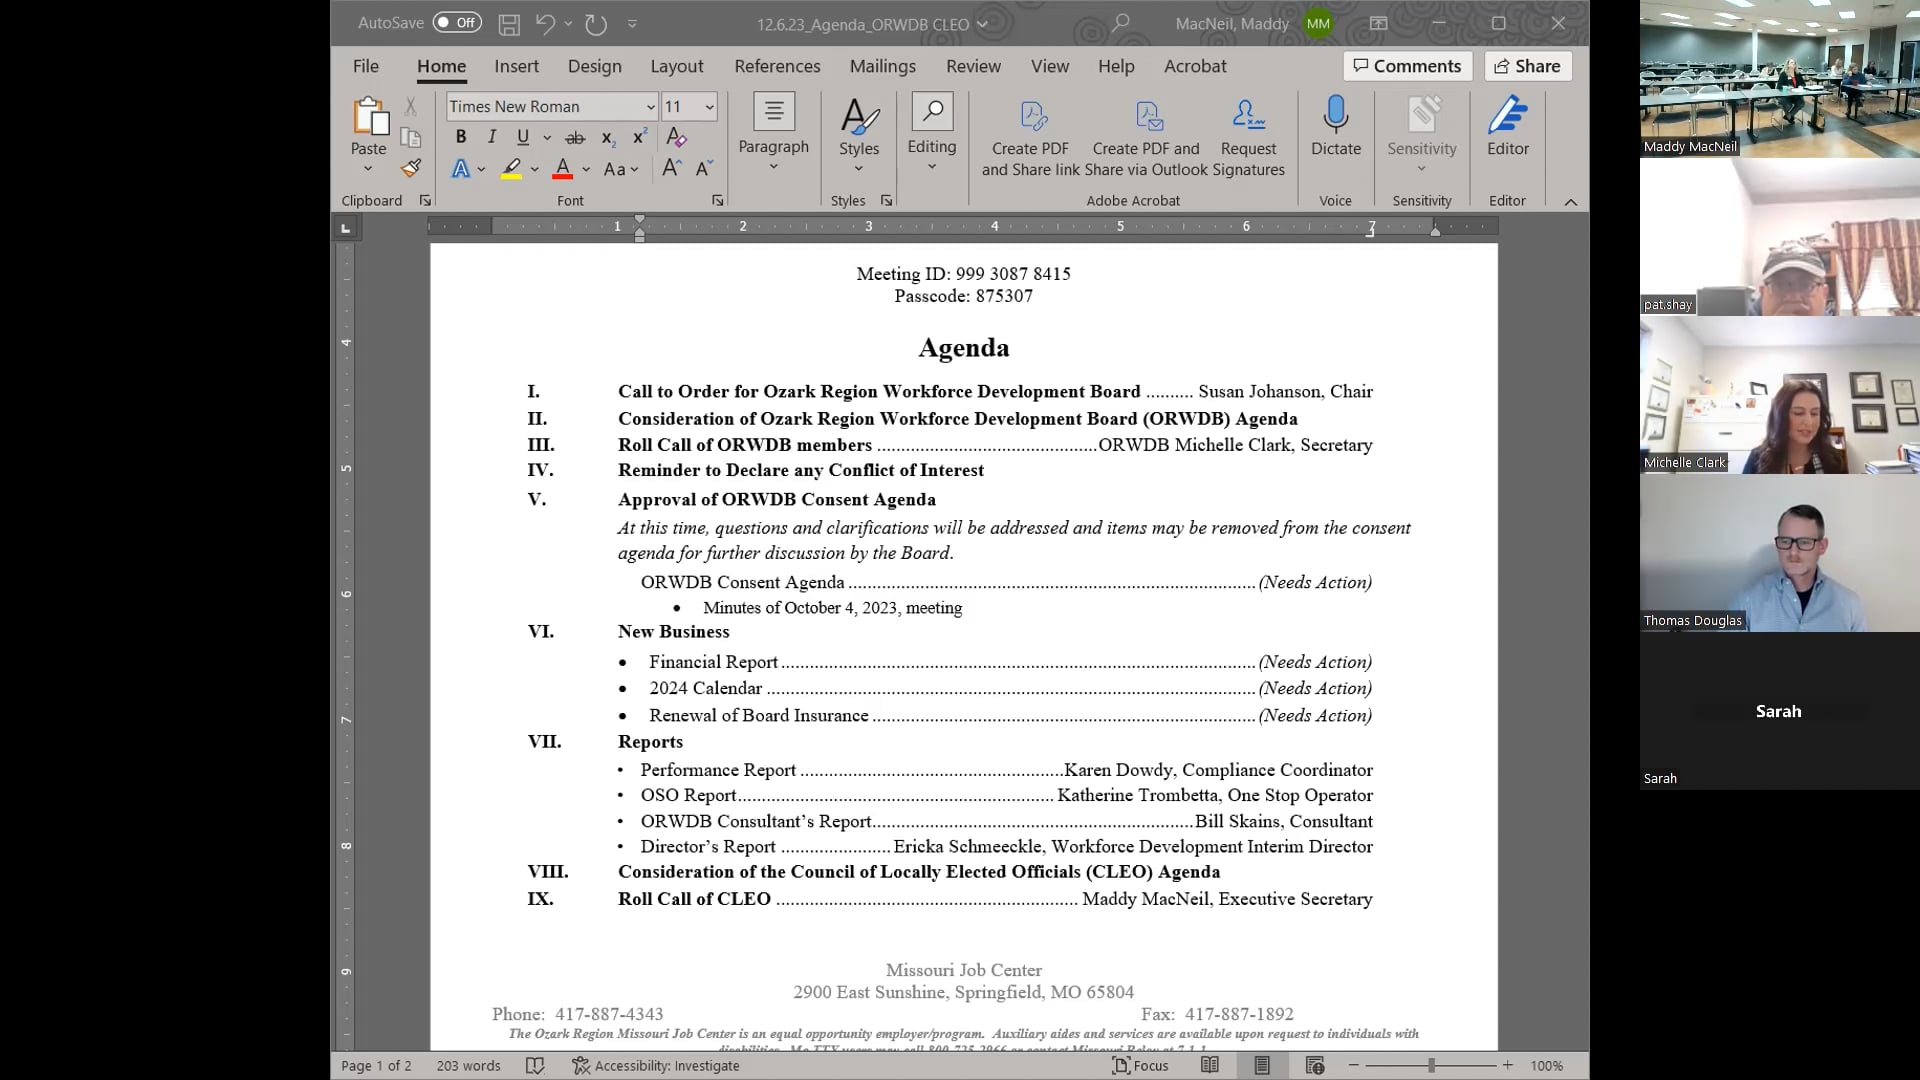Click the Clear All Formatting icon

tap(676, 137)
